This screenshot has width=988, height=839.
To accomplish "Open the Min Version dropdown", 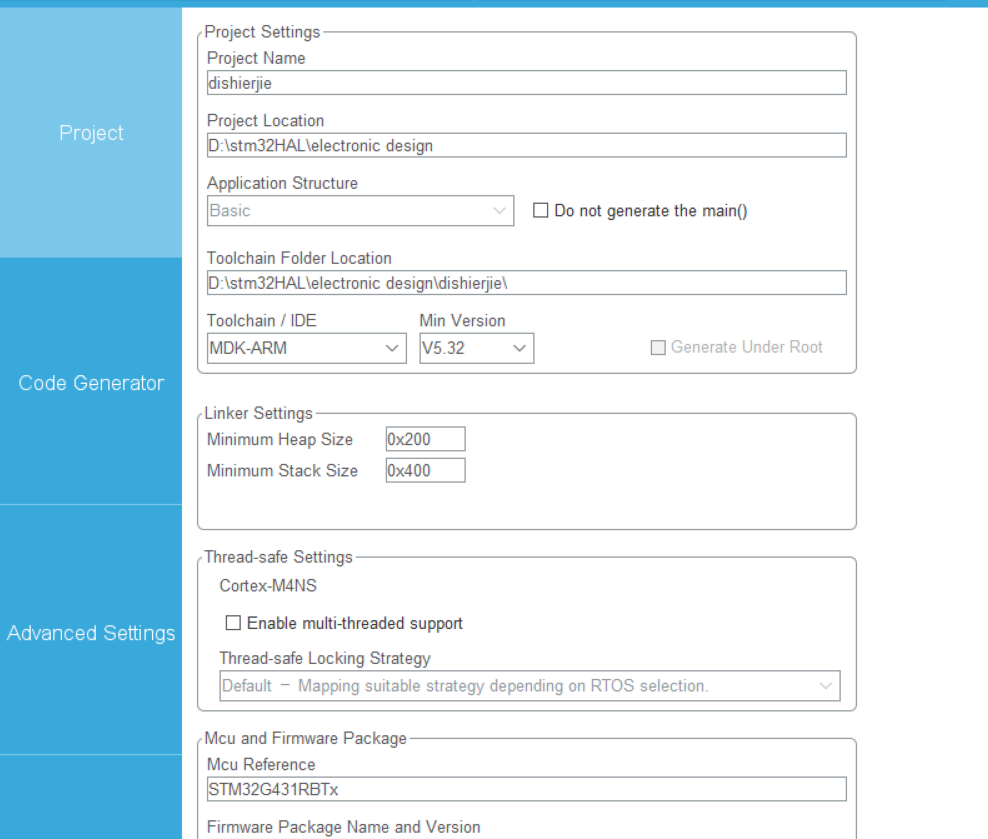I will [x=476, y=348].
